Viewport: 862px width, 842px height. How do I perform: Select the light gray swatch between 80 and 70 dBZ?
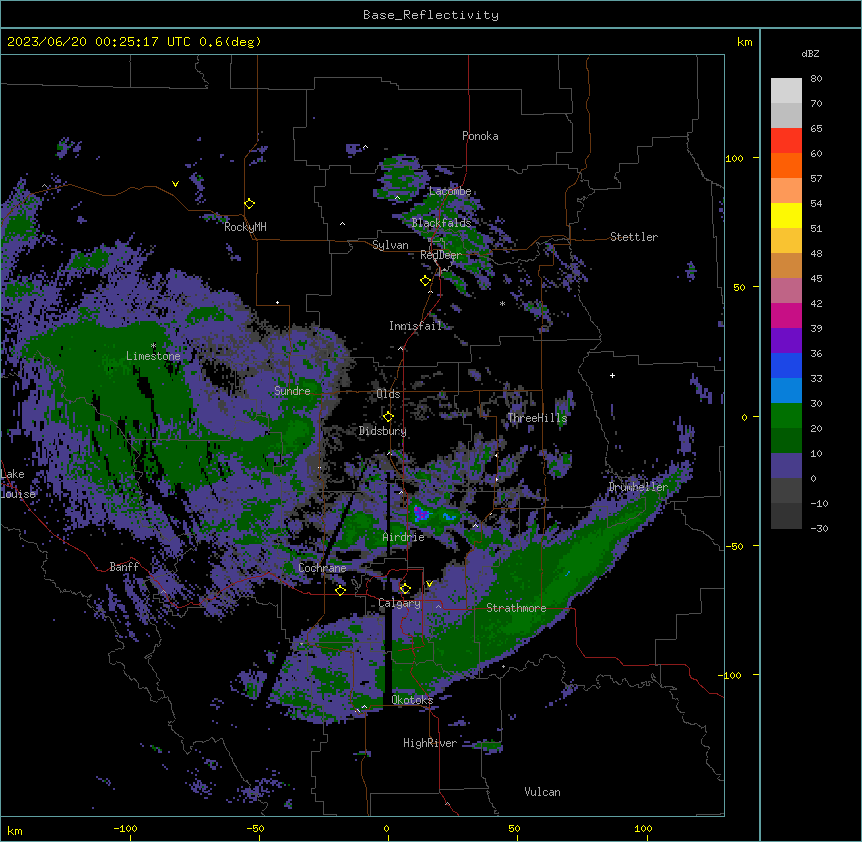tap(786, 91)
